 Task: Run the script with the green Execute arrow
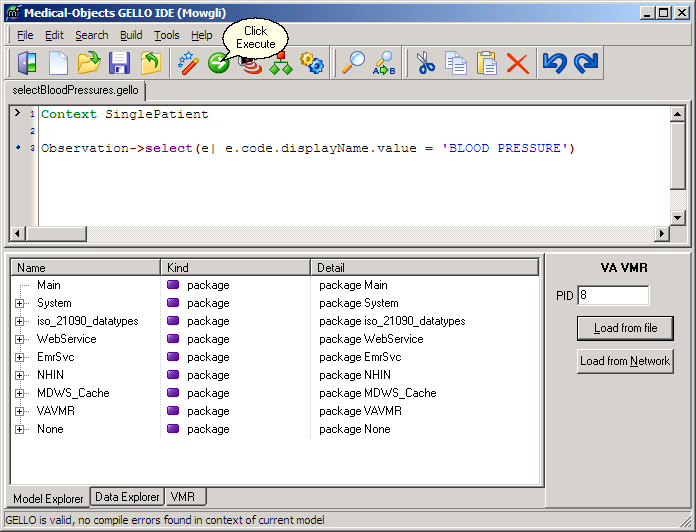(218, 63)
